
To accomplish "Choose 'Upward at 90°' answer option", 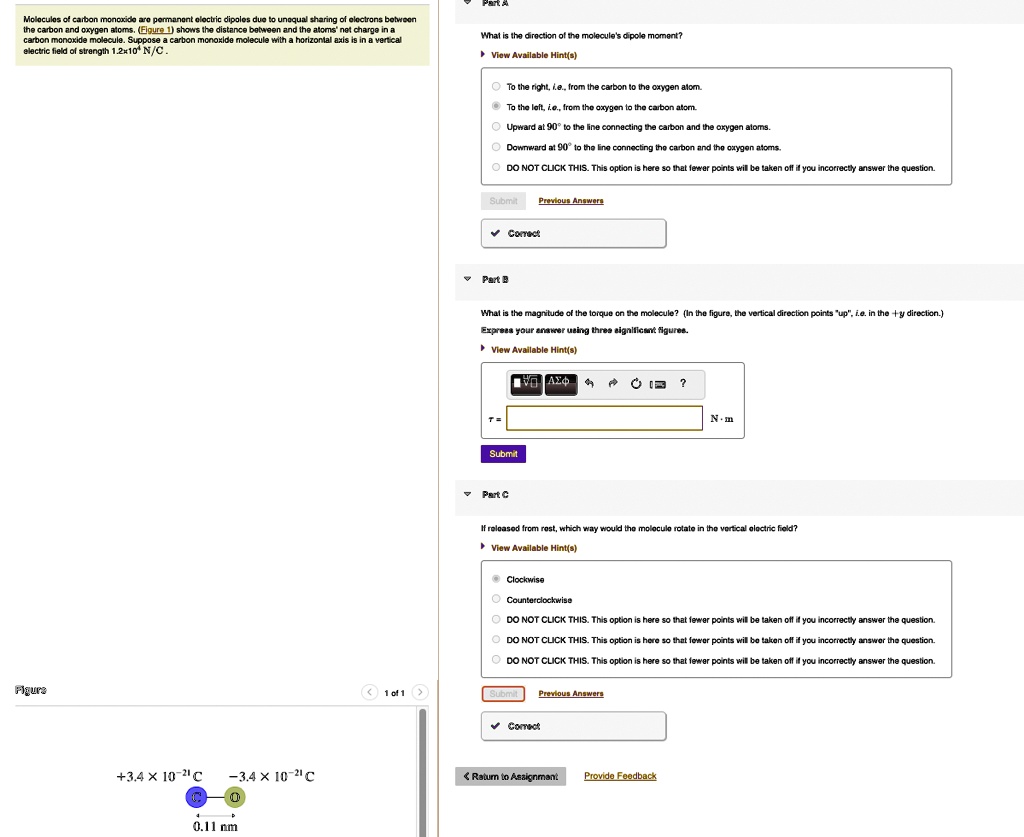I will pos(495,127).
